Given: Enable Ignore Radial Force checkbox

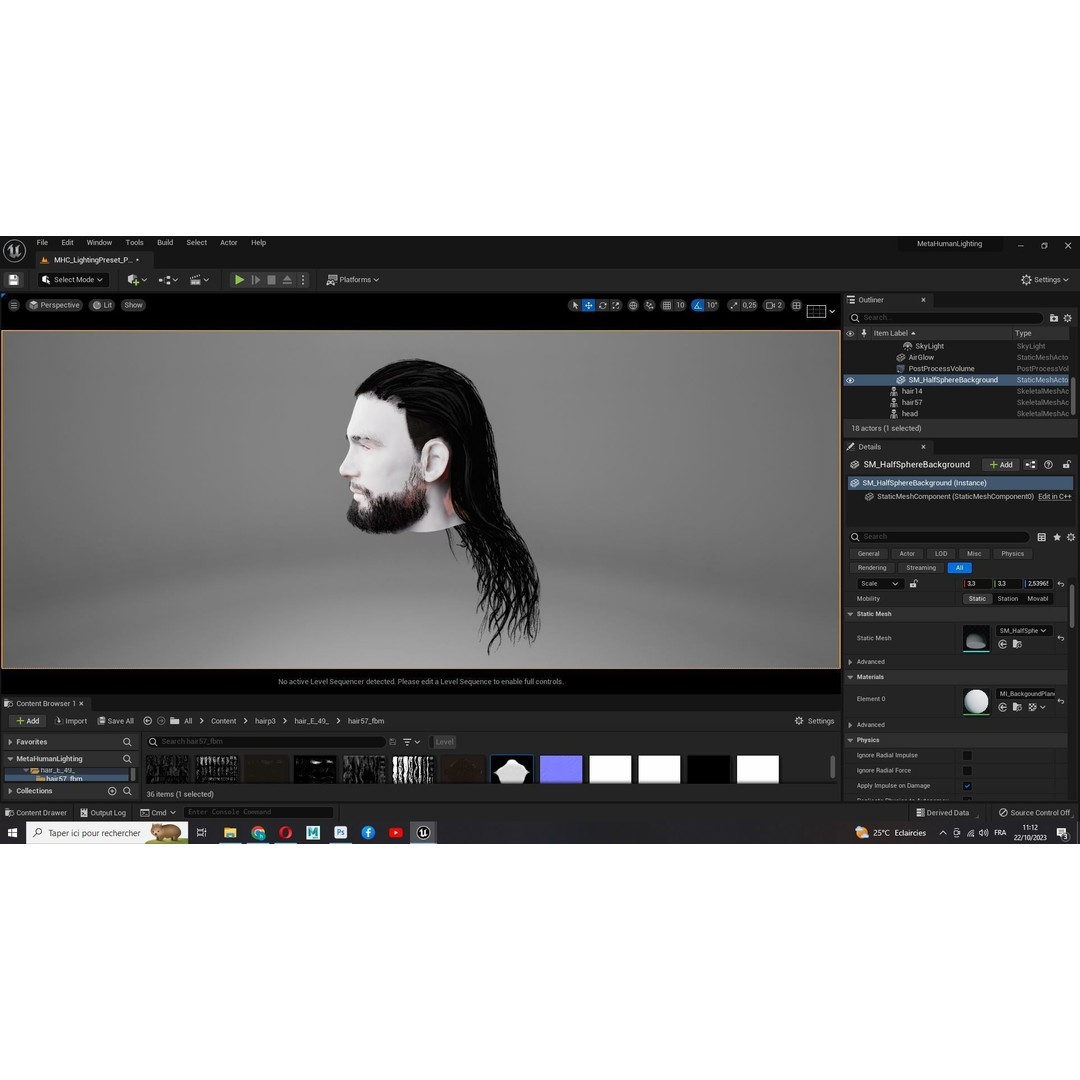Looking at the screenshot, I should pos(967,771).
